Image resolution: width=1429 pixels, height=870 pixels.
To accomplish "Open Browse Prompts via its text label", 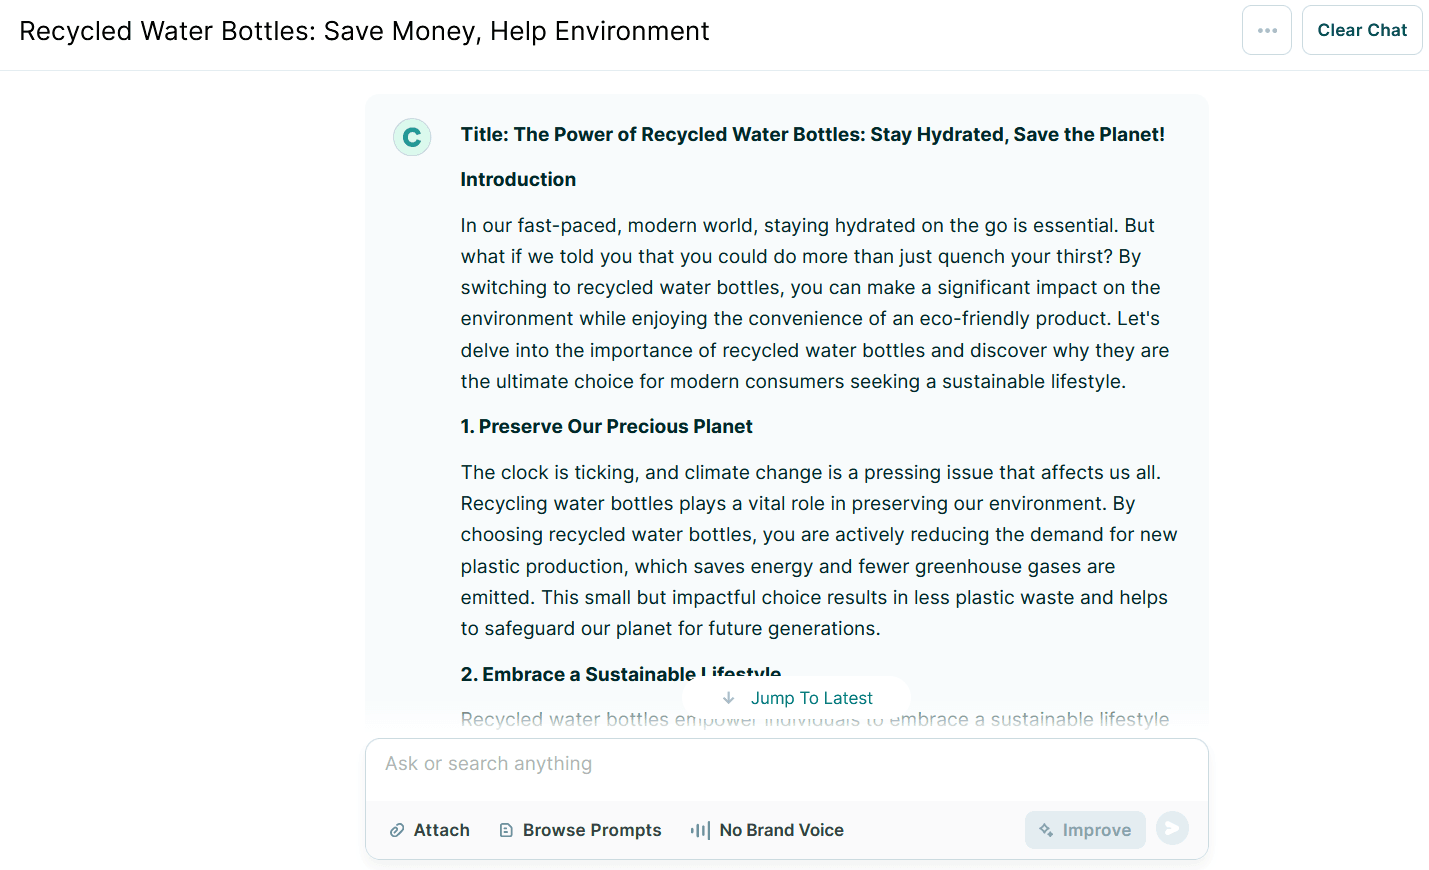I will click(592, 830).
